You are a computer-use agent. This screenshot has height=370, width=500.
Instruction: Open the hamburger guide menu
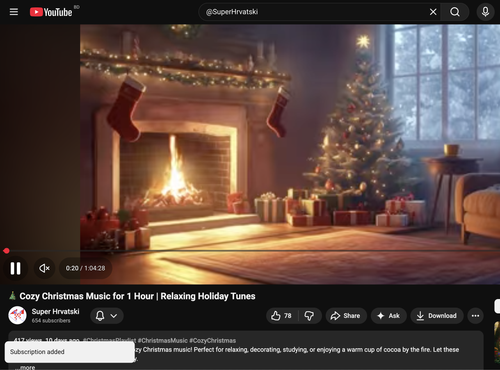[x=14, y=12]
